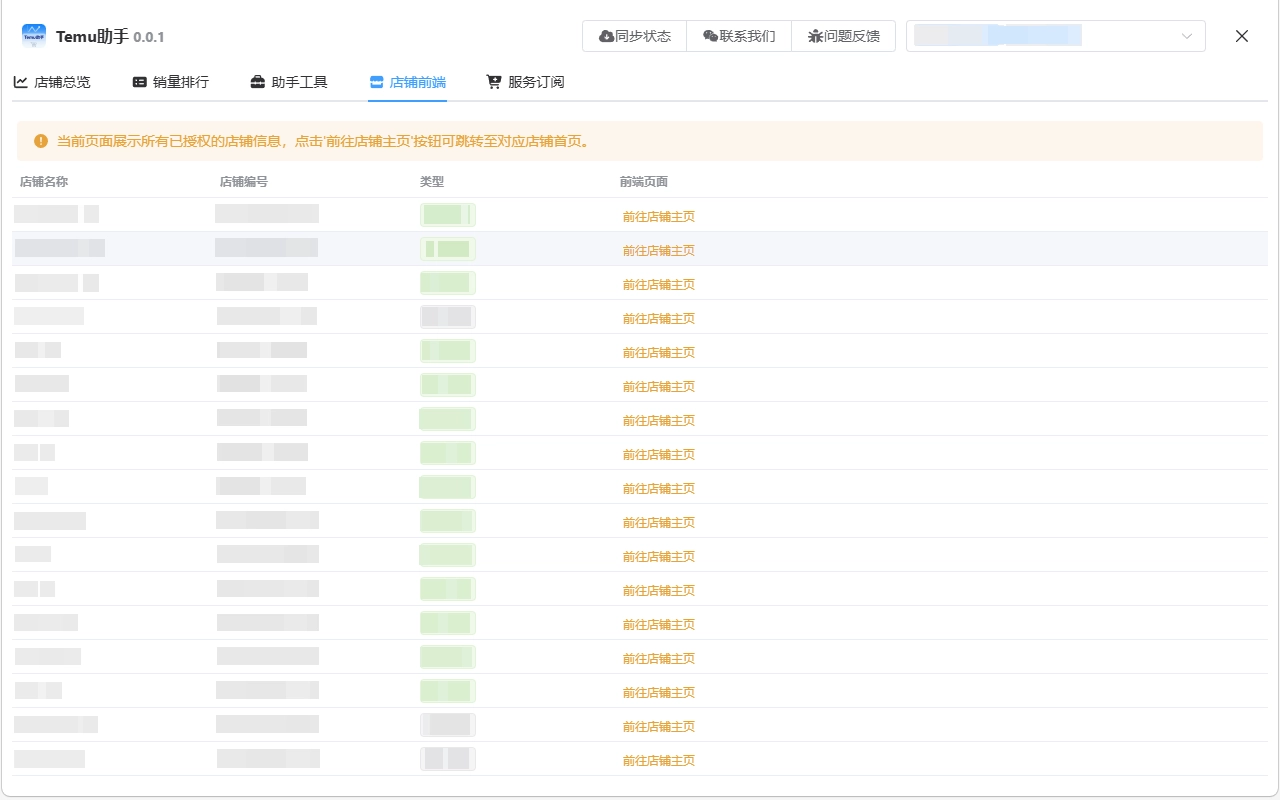Screen dimensions: 1280x800
Task: Select the 店铺前端 tab
Action: (x=407, y=82)
